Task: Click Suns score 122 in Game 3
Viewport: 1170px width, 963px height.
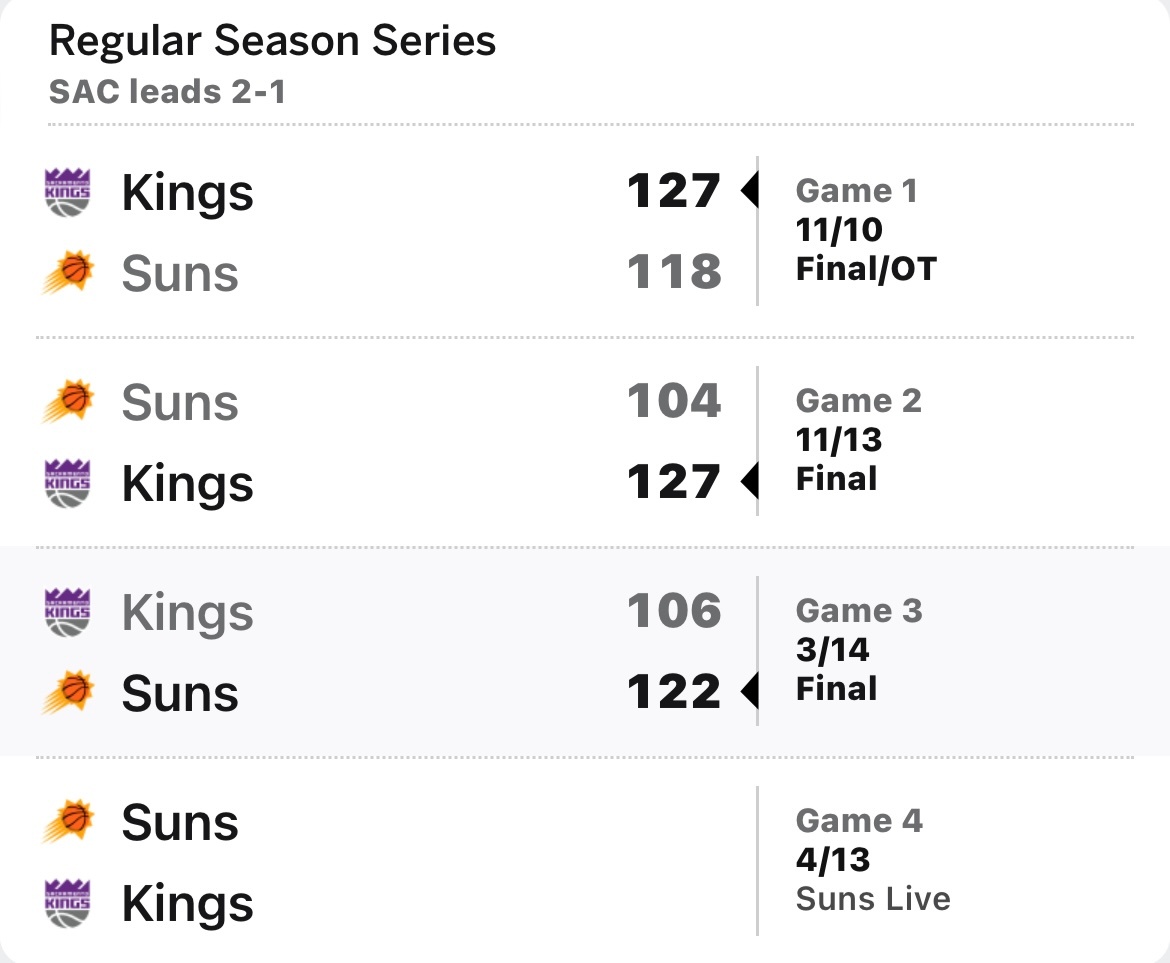Action: [674, 691]
